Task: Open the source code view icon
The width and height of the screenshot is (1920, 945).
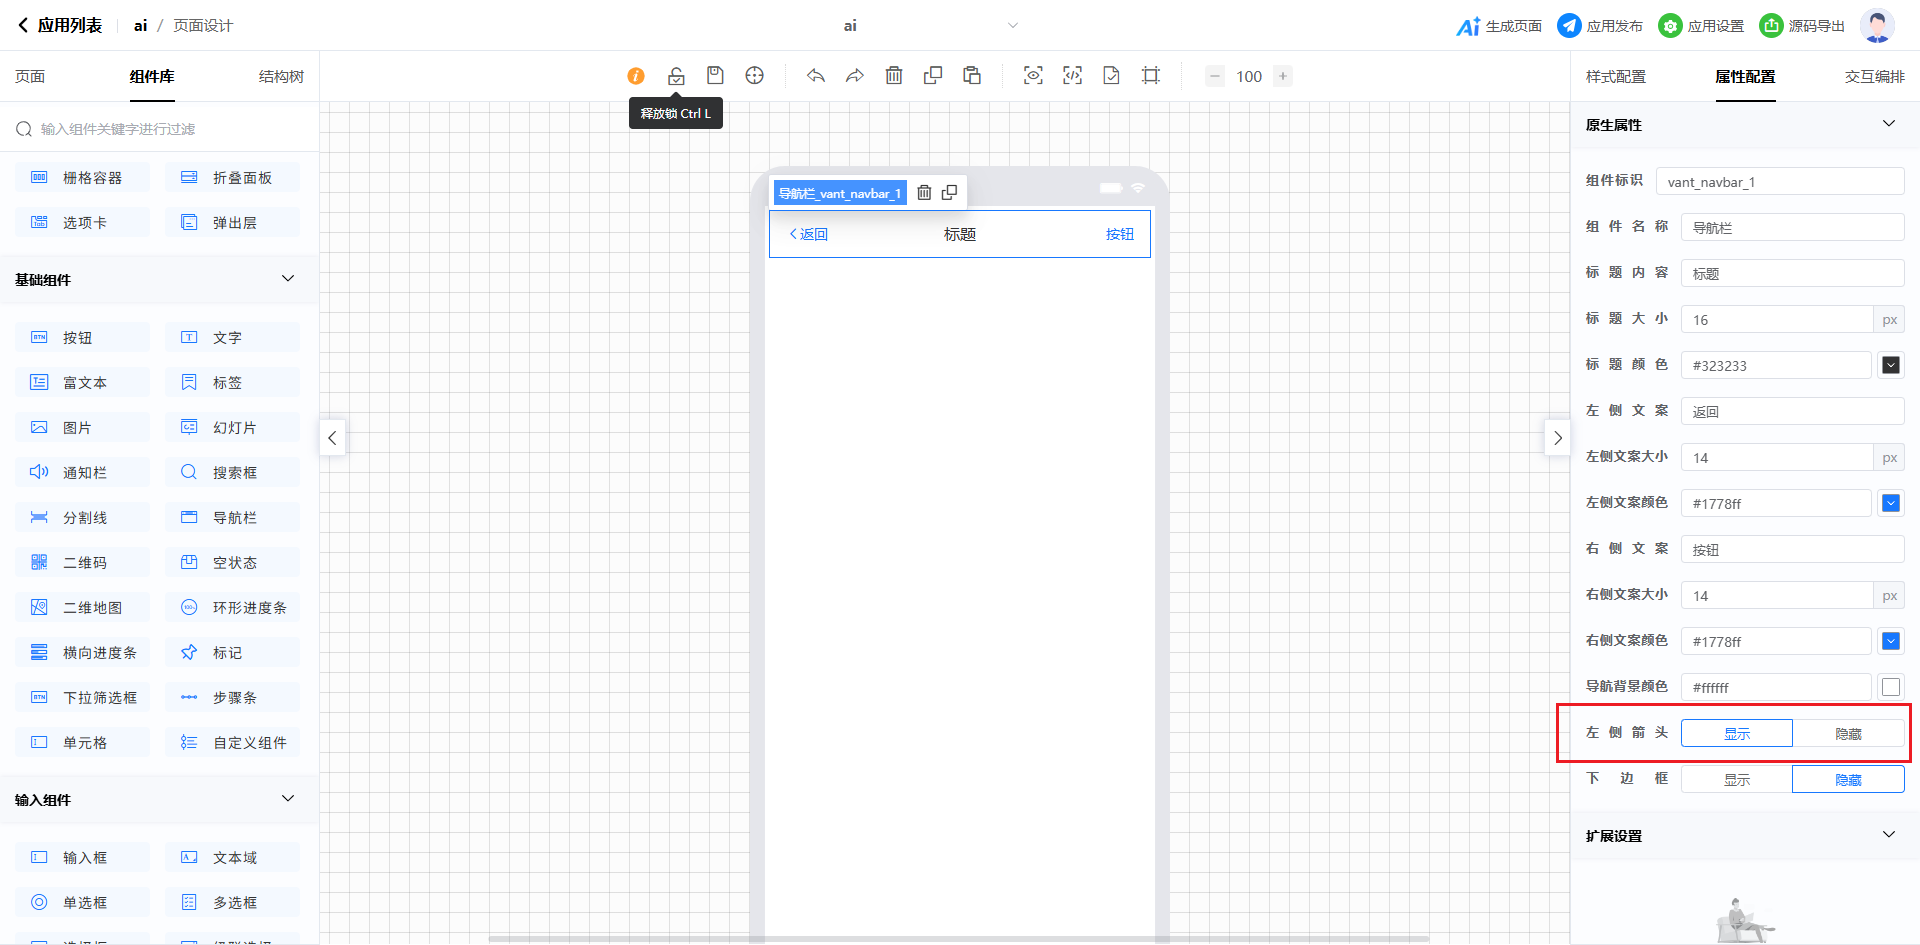Action: coord(1072,76)
